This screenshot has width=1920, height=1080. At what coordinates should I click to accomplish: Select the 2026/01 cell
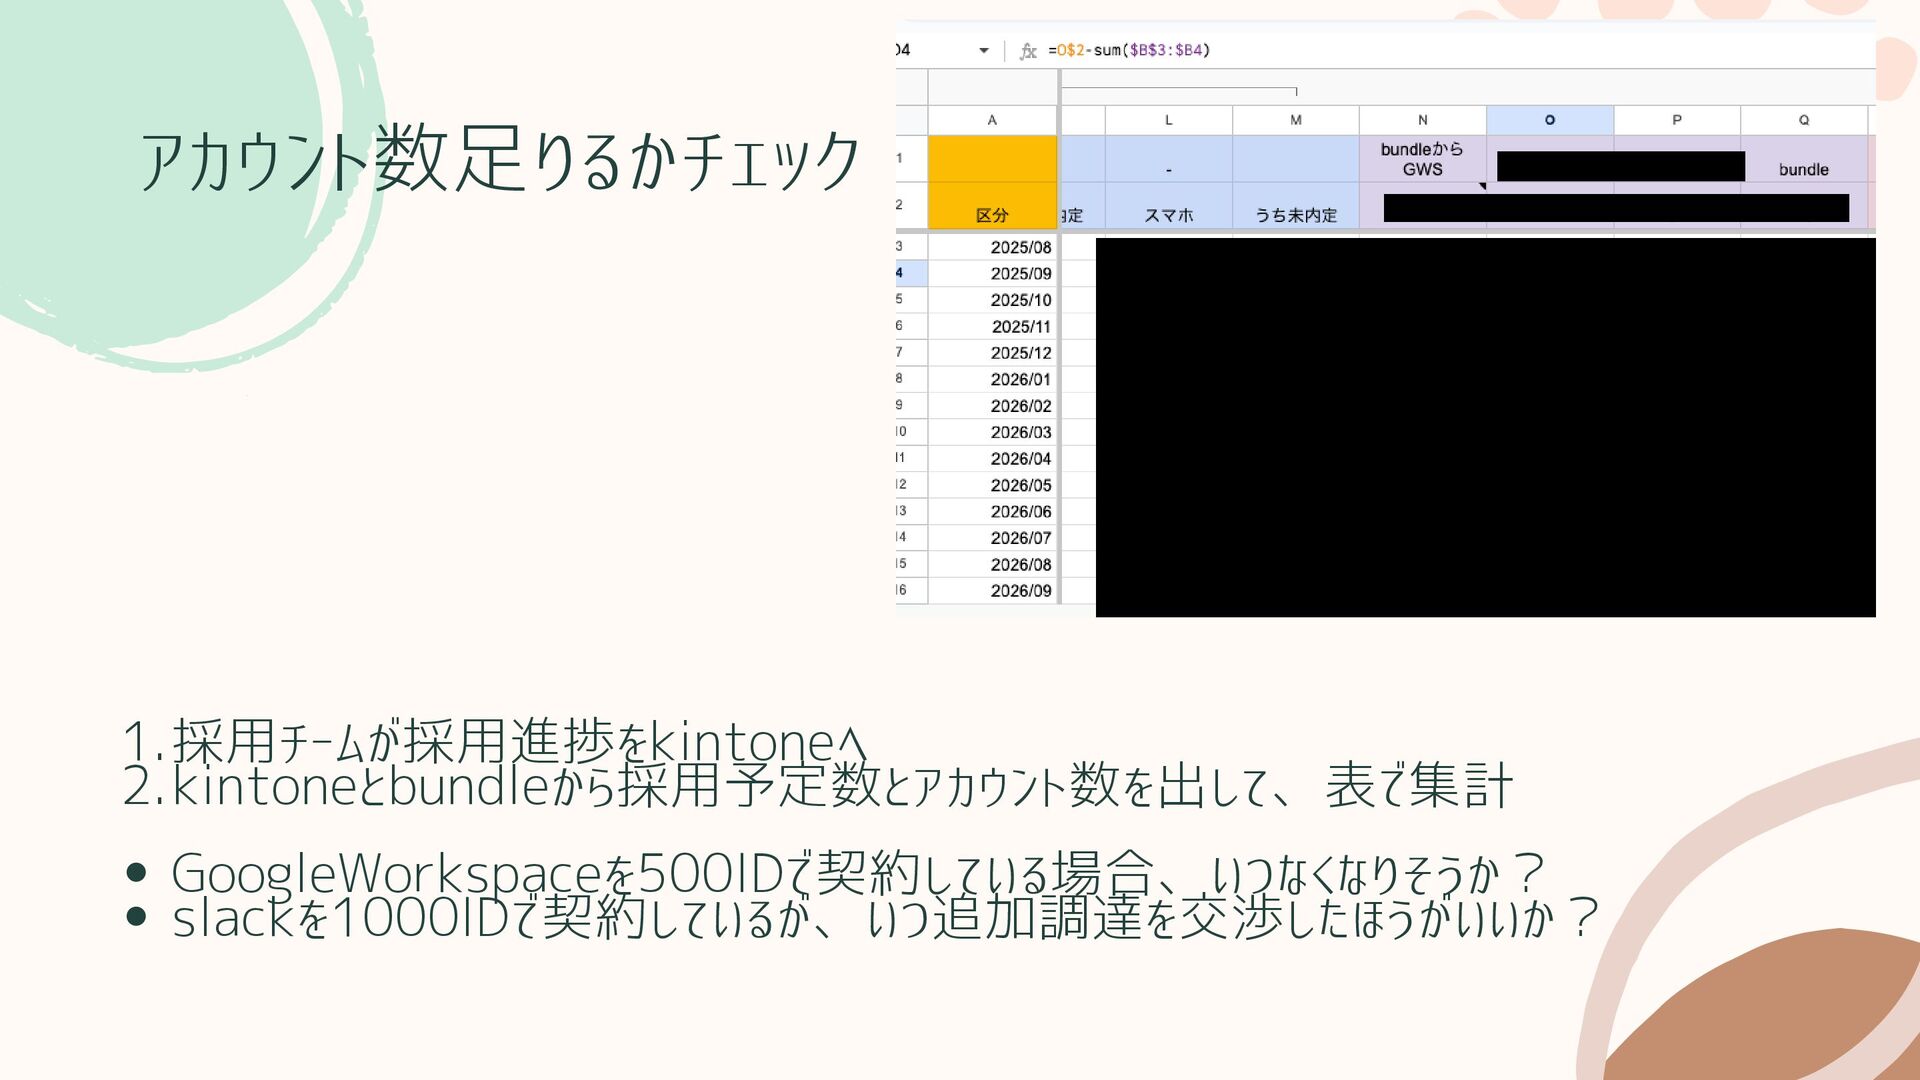(x=992, y=379)
